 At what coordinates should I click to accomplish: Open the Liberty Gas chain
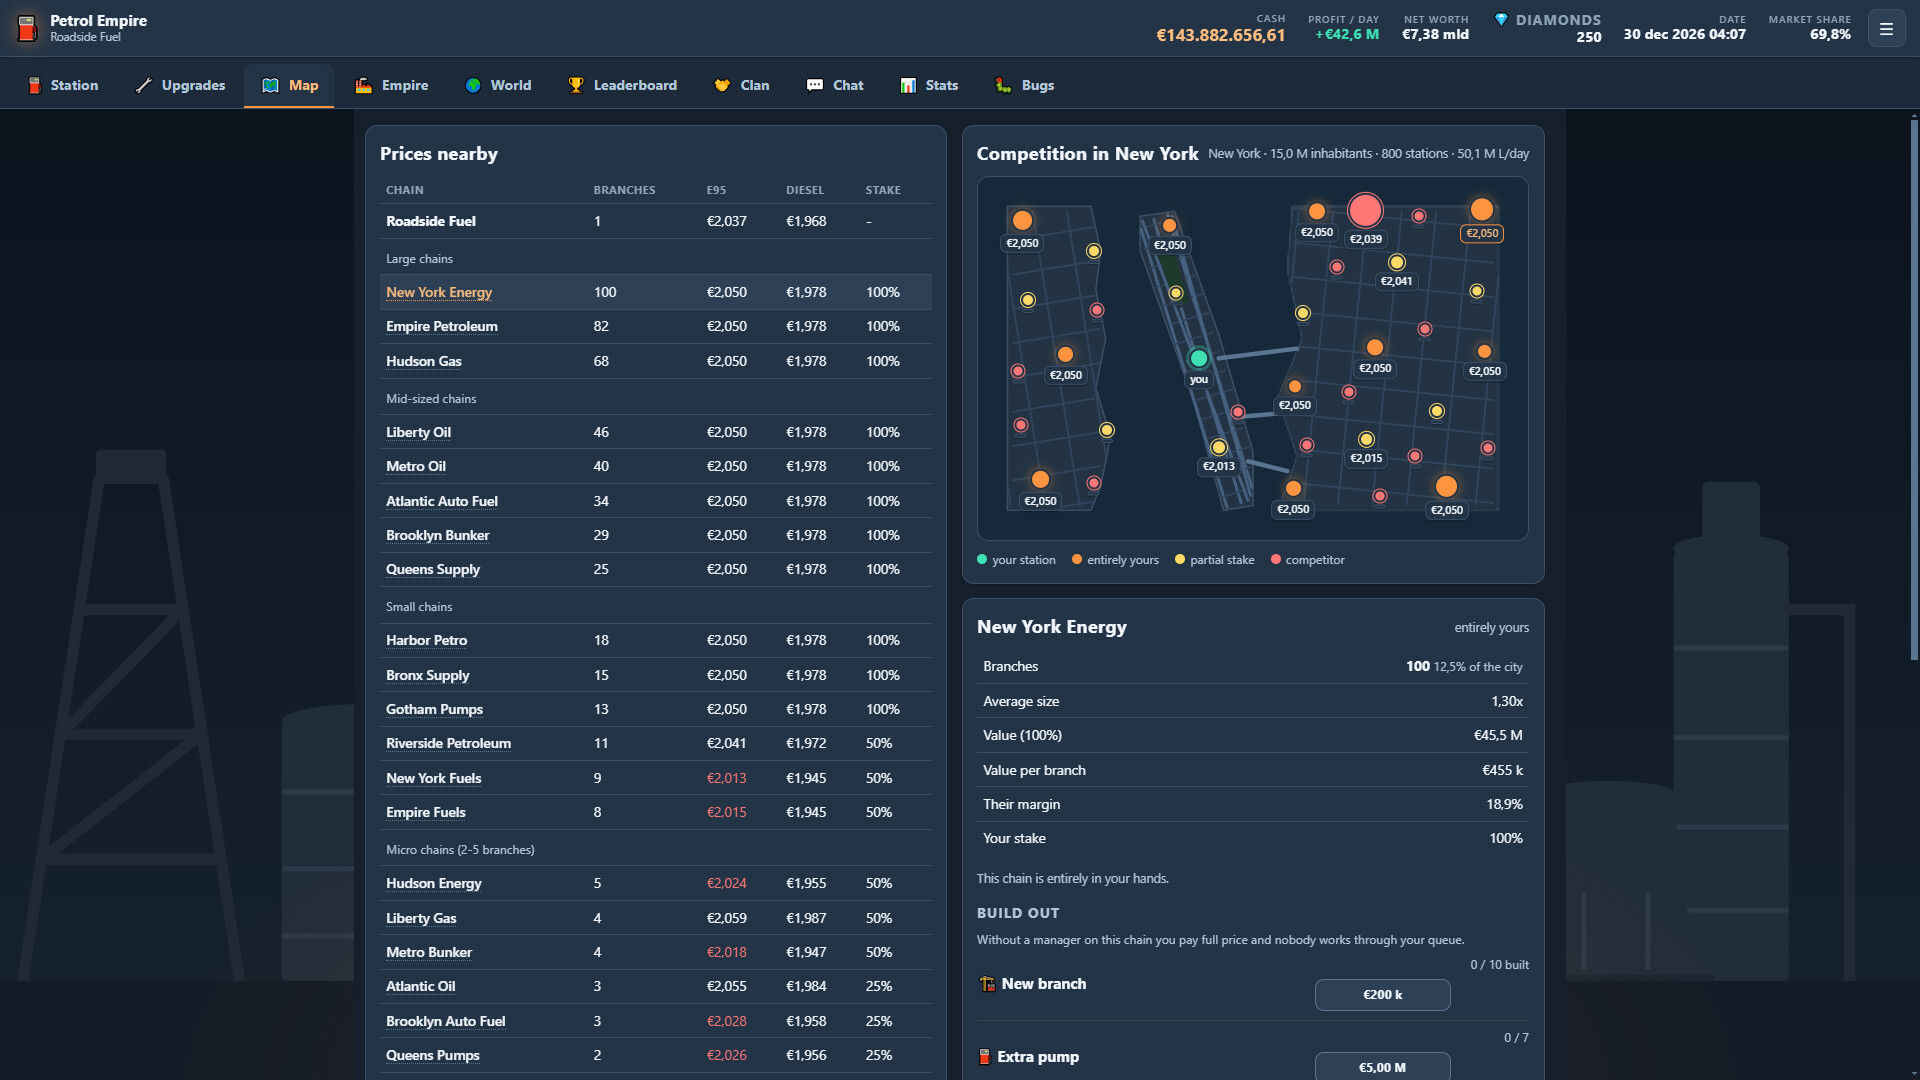421,918
